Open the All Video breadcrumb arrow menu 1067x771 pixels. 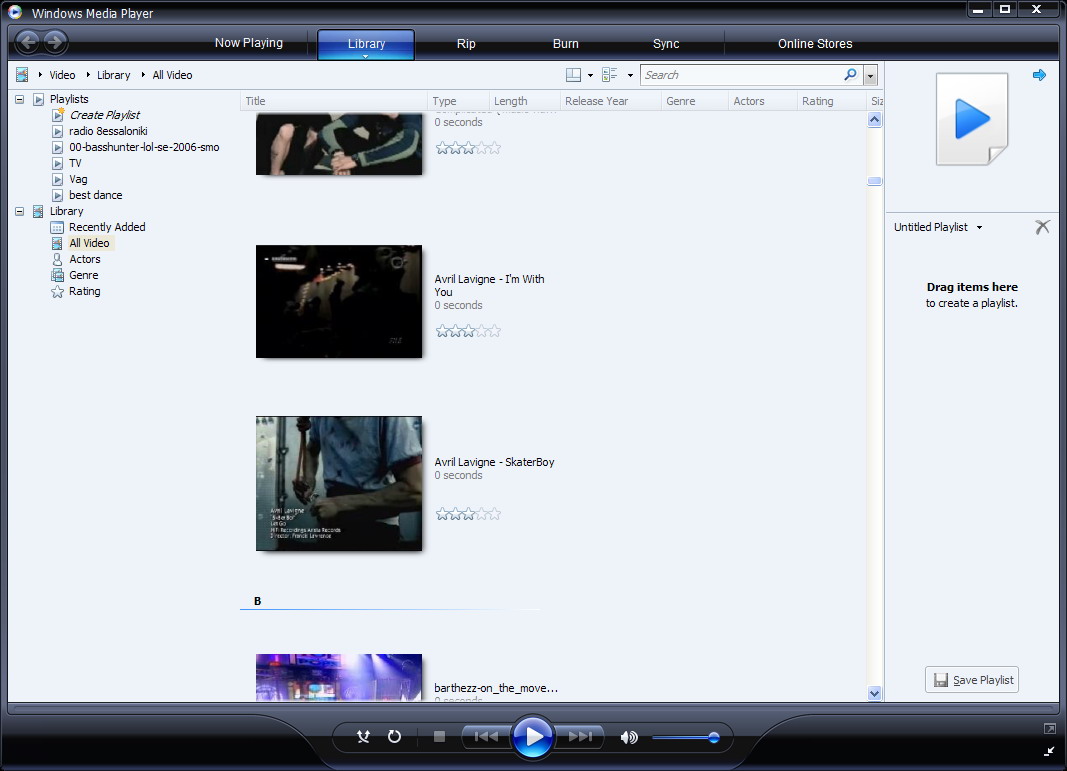[143, 75]
